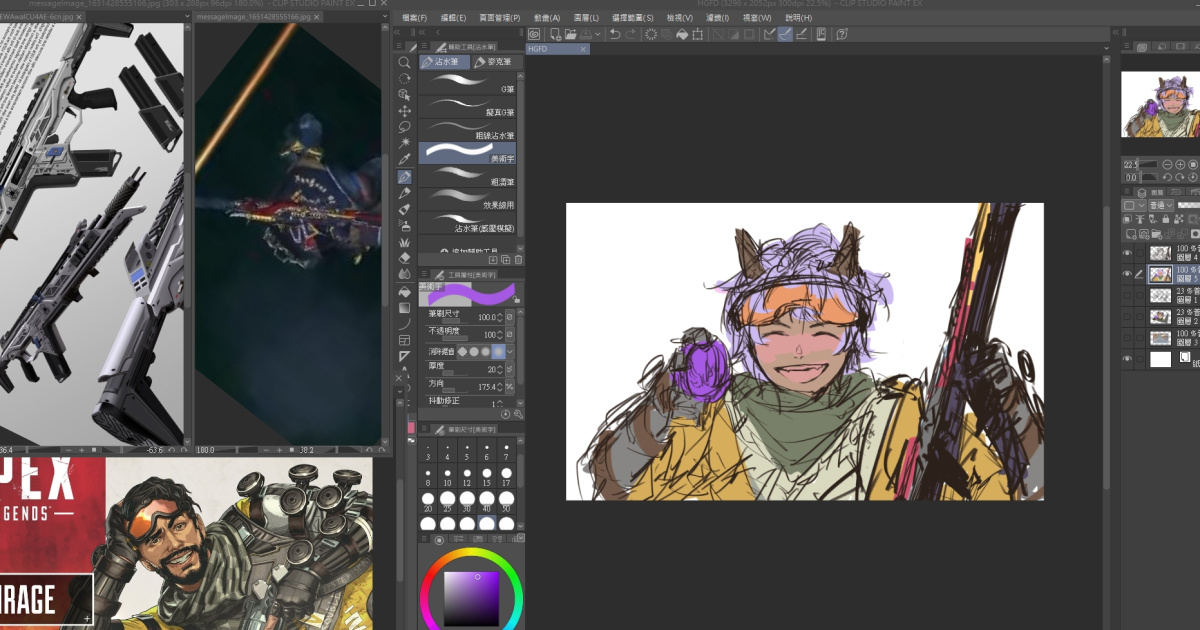1200x630 pixels.
Task: Toggle snap to ruler in command bar
Action: [769, 34]
